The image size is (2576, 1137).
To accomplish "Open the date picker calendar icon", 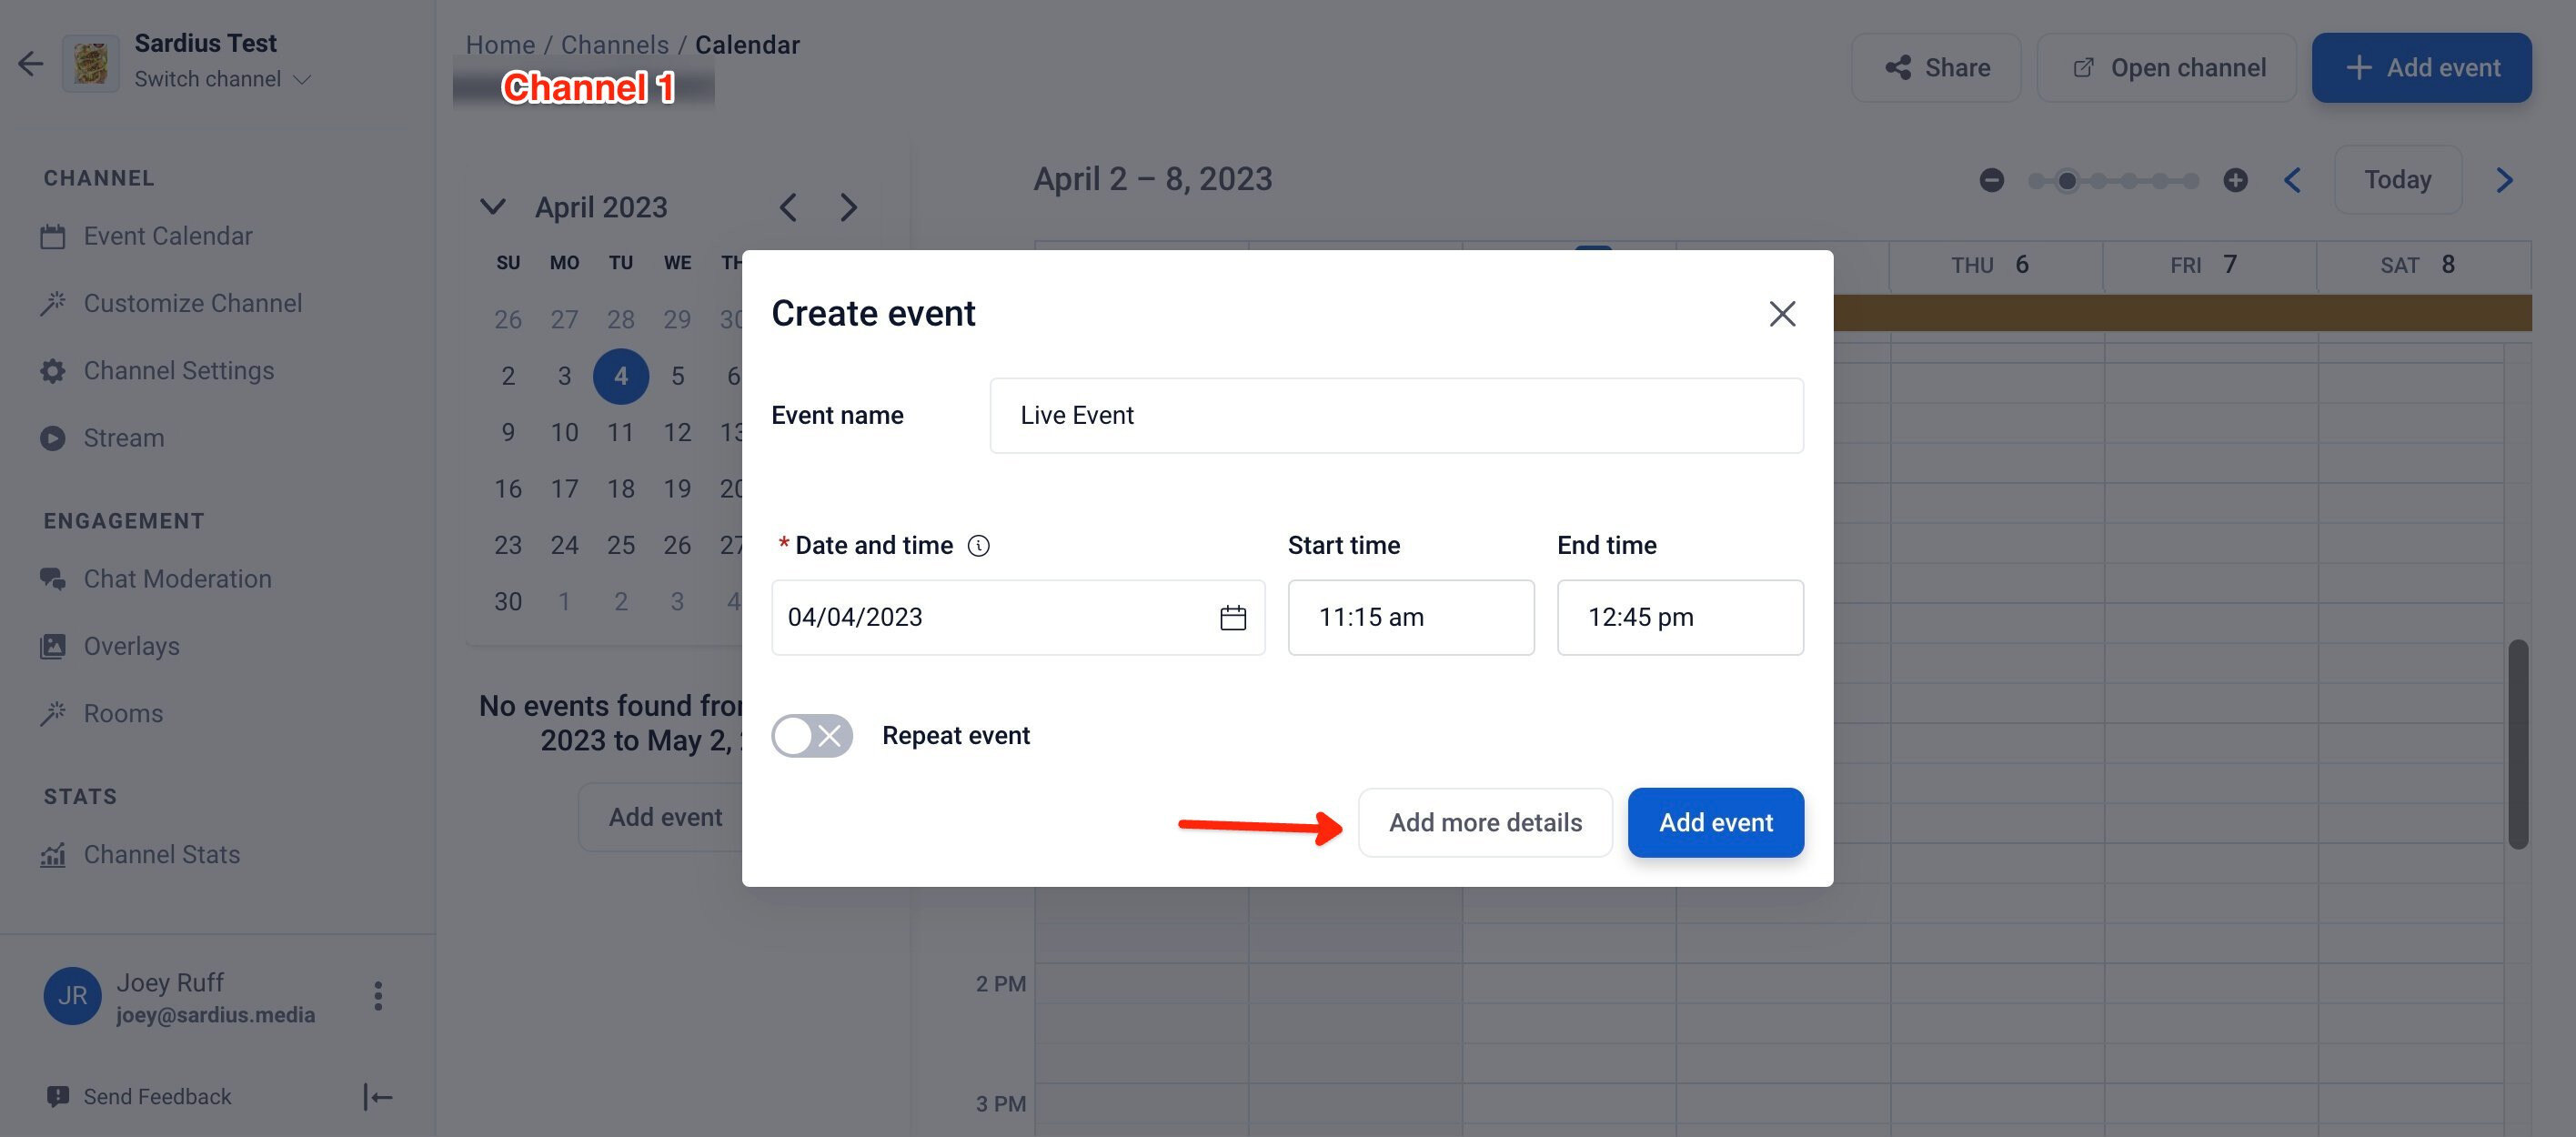I will (1233, 618).
